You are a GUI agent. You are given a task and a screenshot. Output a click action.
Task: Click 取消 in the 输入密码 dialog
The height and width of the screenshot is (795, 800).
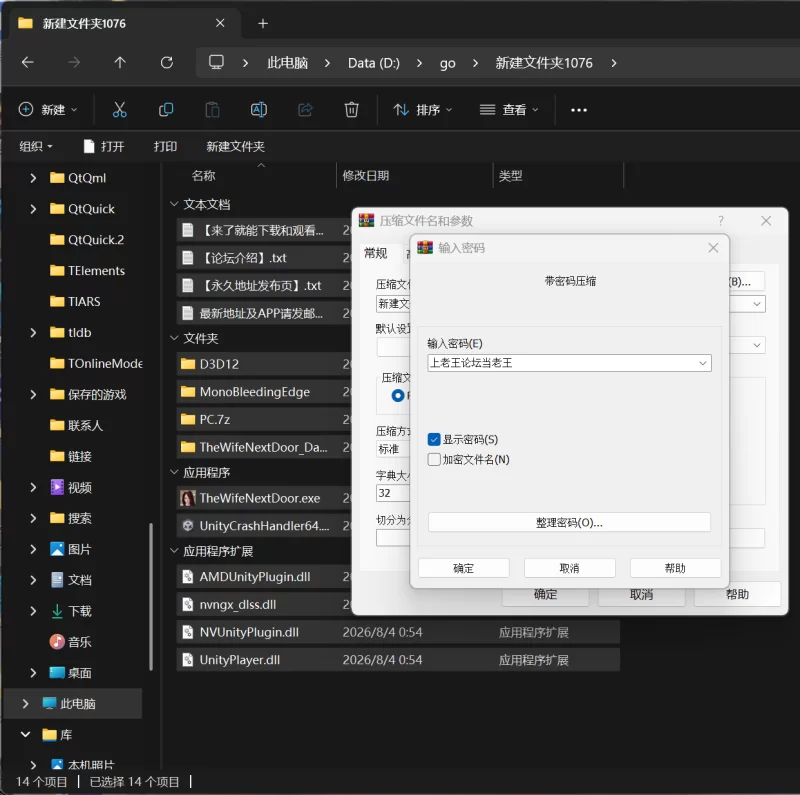click(x=569, y=568)
